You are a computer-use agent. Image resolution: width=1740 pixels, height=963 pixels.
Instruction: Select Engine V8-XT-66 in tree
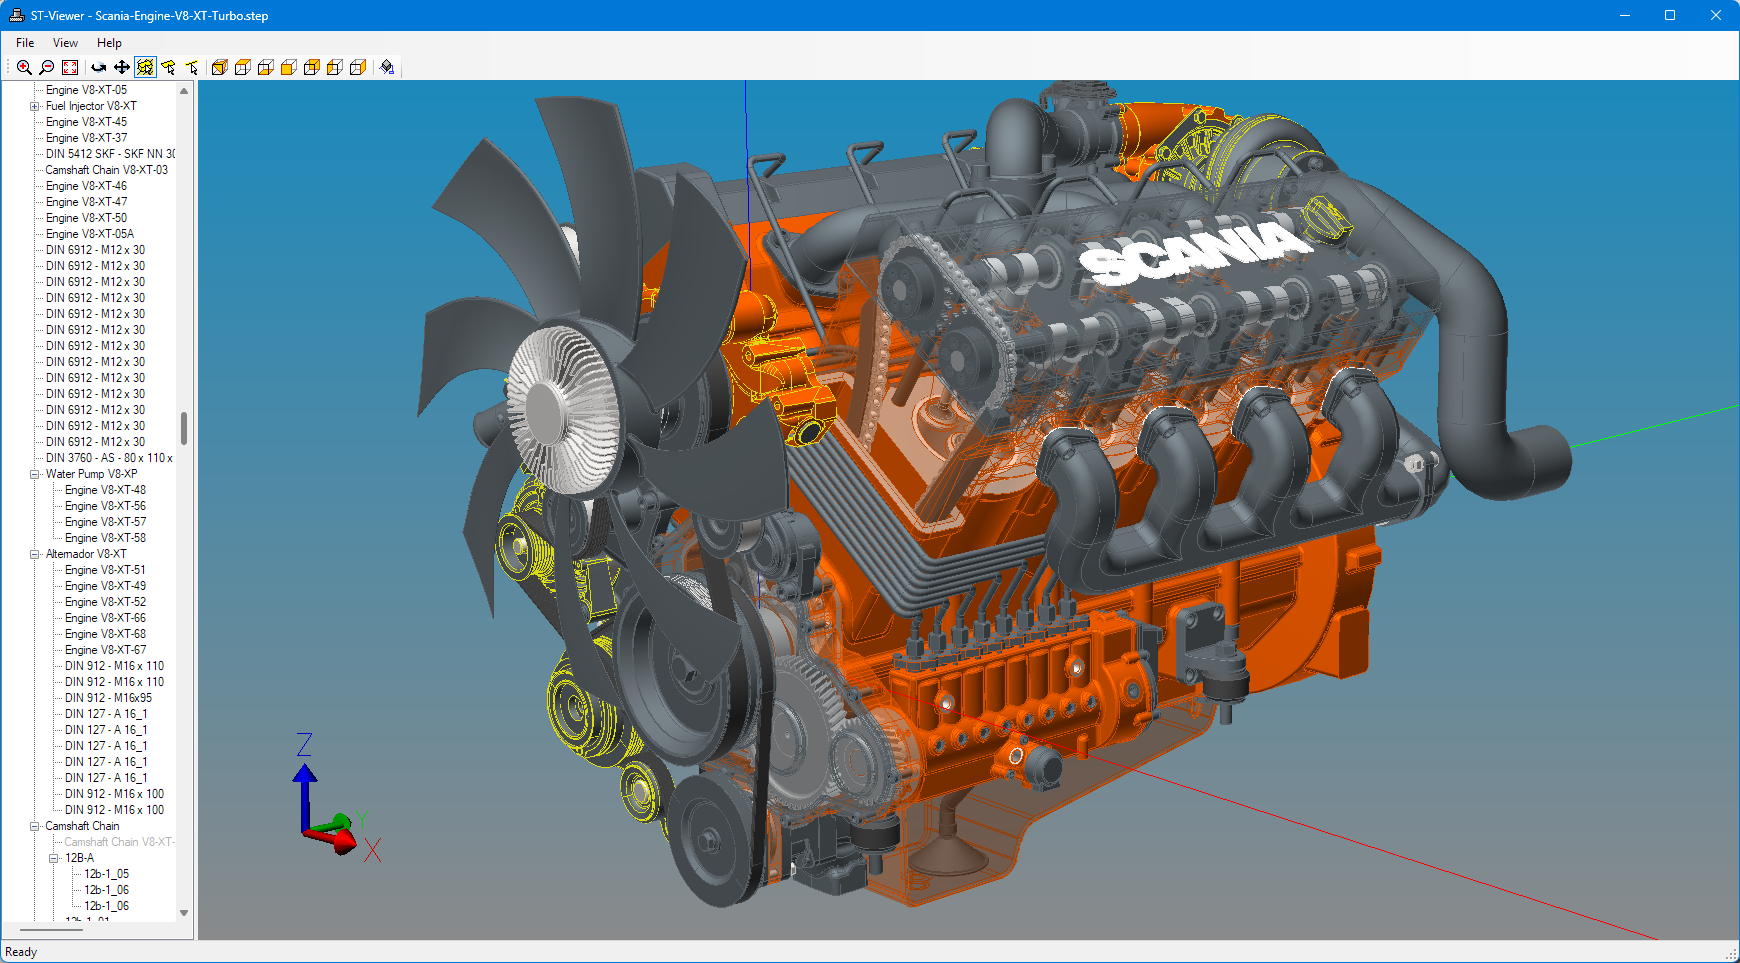tap(105, 618)
